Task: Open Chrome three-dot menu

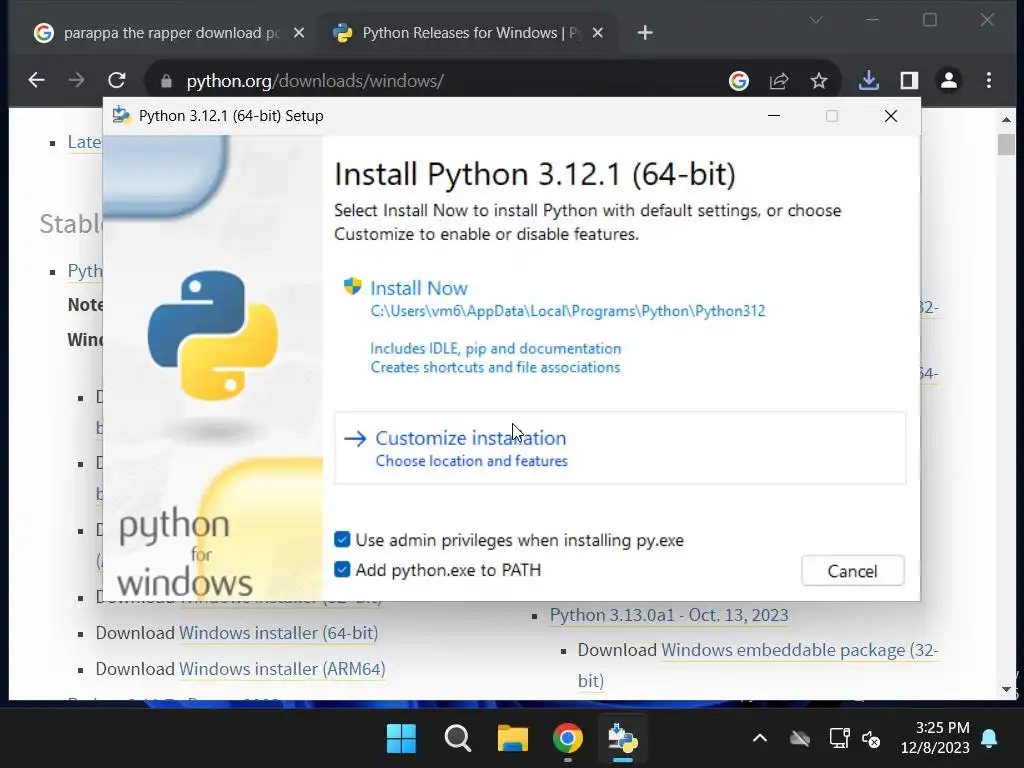Action: click(x=989, y=81)
